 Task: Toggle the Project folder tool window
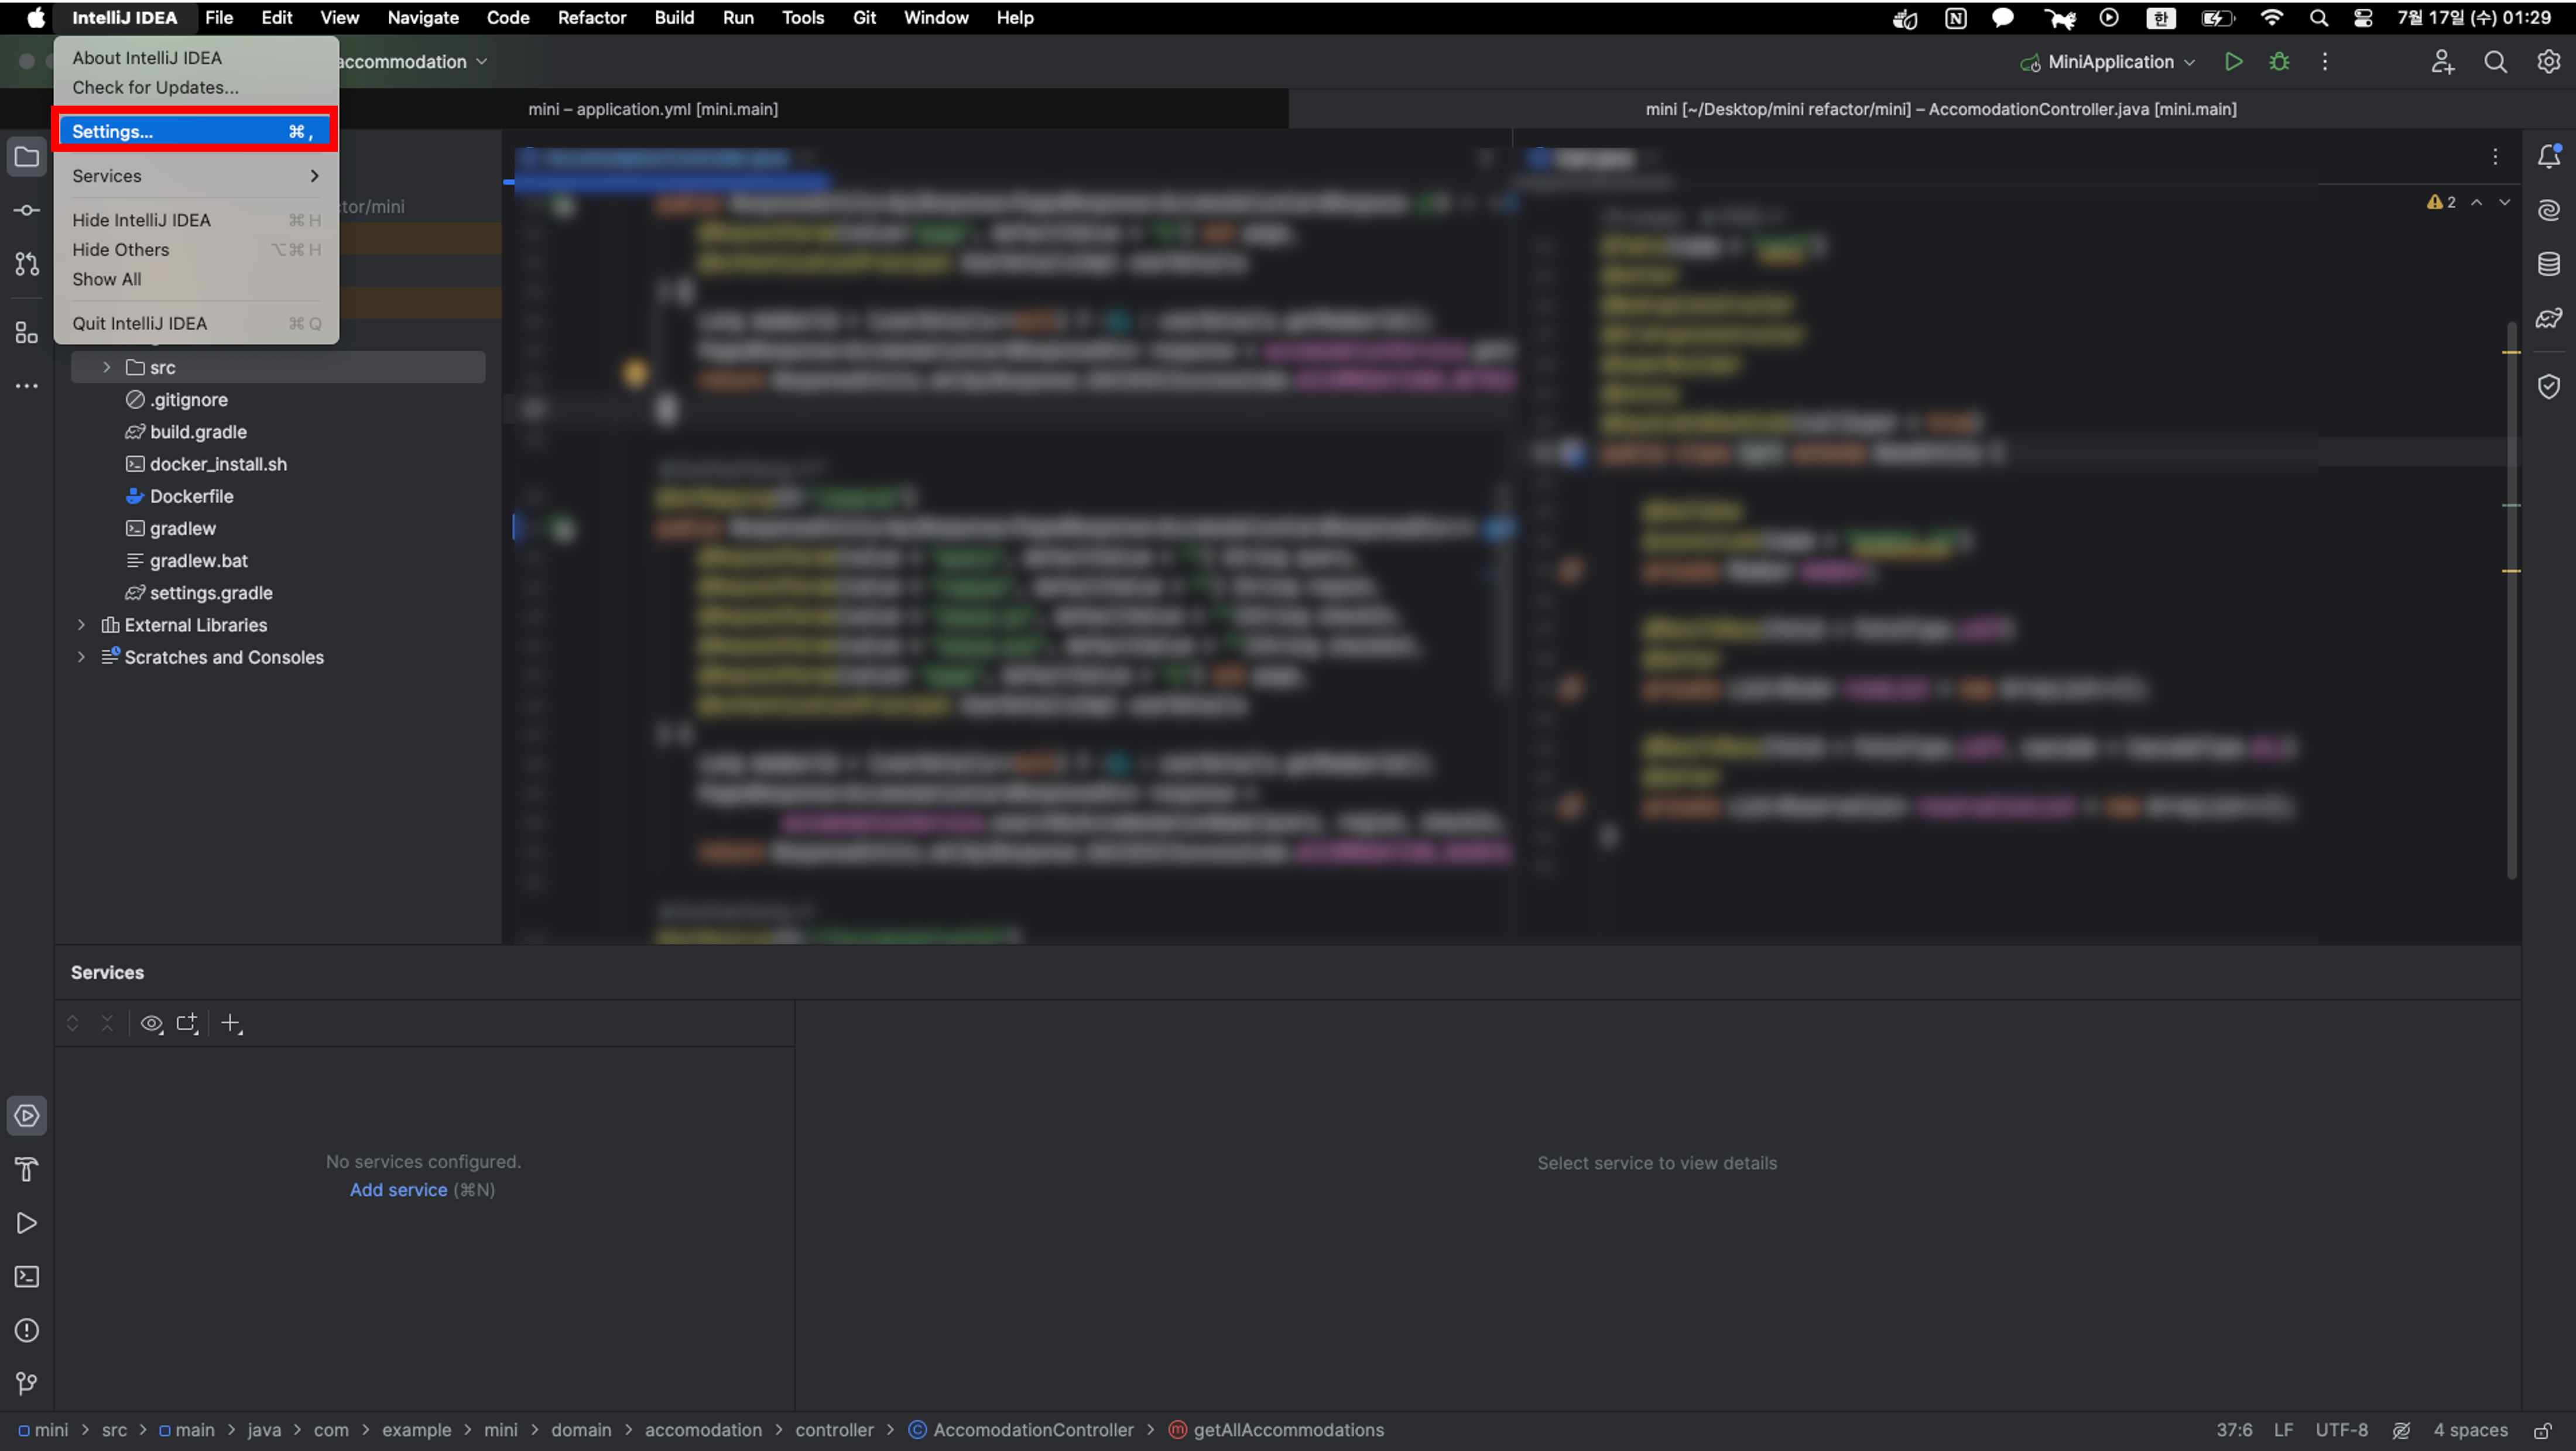(27, 157)
